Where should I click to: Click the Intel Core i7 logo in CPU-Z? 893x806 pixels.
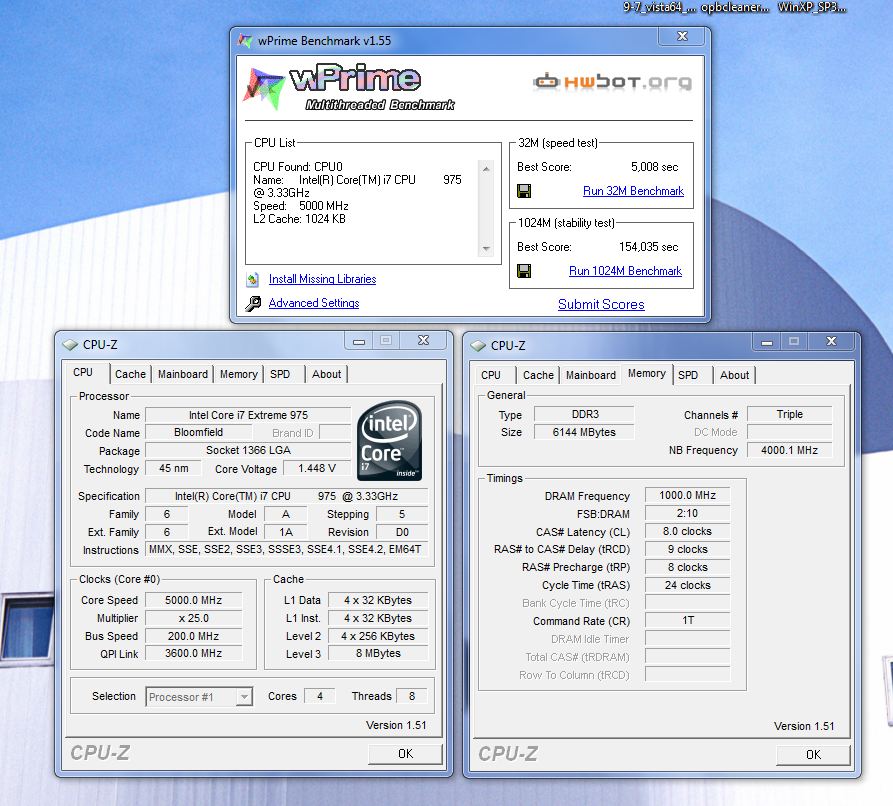tap(390, 440)
